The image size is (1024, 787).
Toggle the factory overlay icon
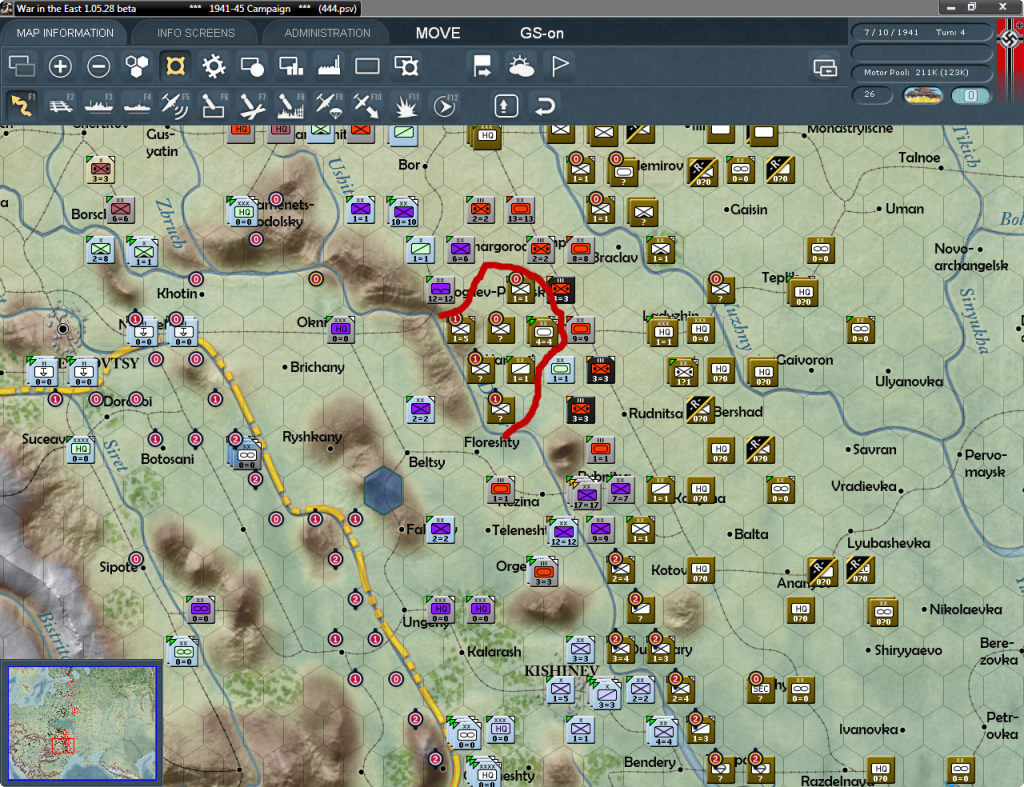329,66
